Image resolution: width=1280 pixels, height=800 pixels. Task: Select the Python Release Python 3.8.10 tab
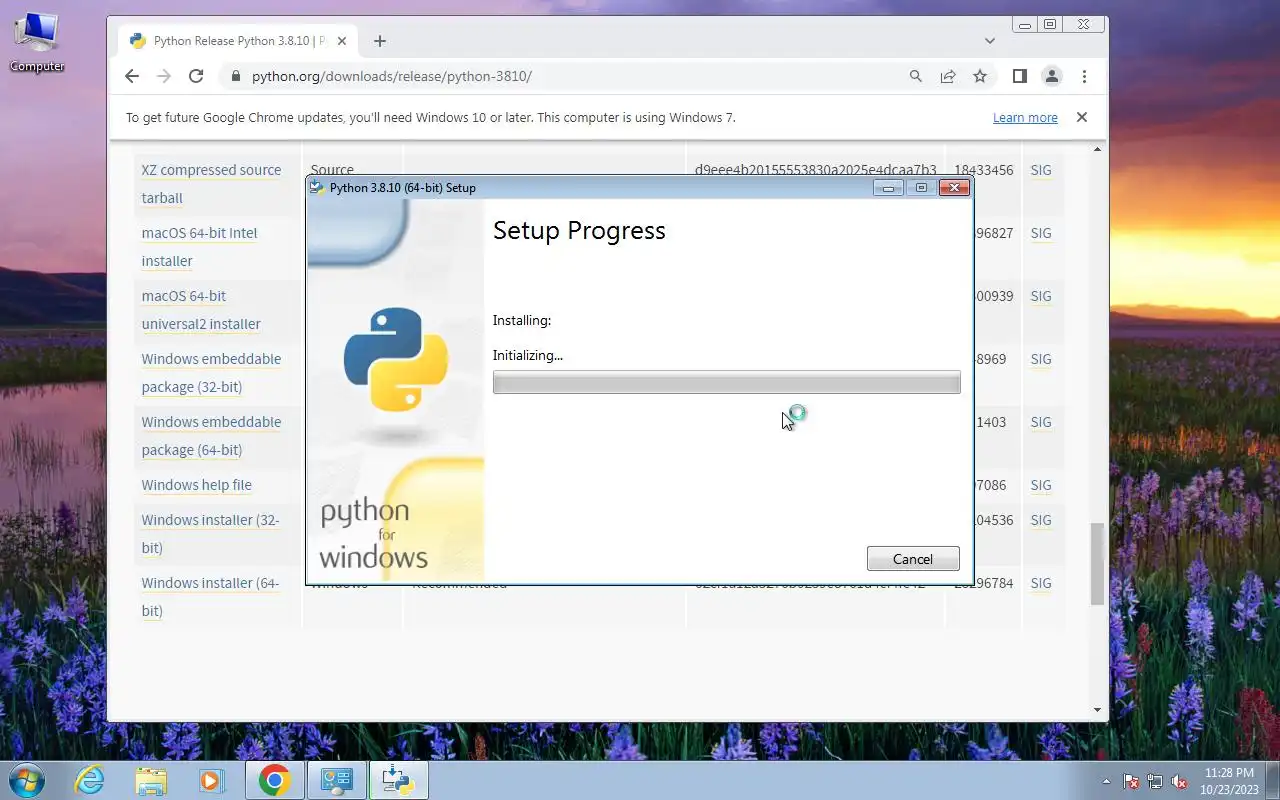[x=238, y=41]
